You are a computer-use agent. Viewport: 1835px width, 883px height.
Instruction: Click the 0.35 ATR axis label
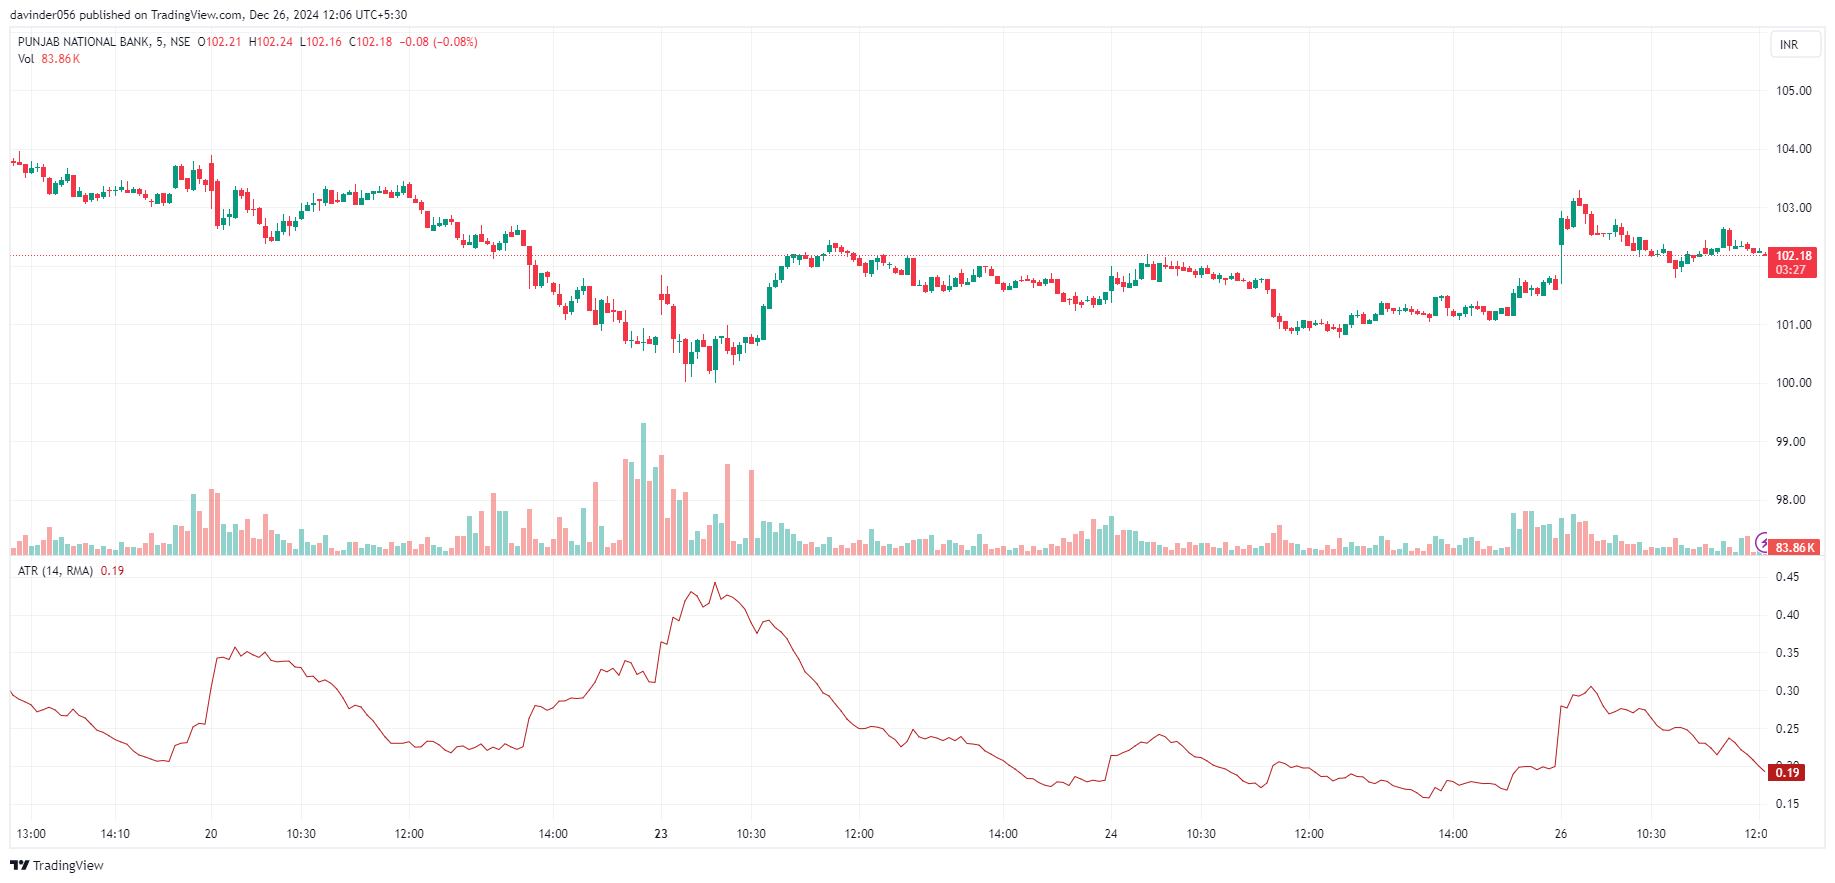[1787, 653]
